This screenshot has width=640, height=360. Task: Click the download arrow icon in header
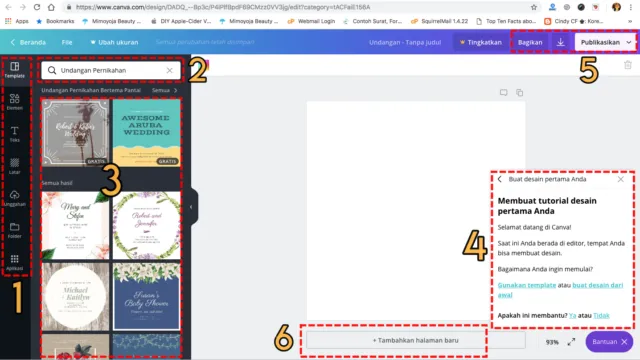click(x=560, y=42)
